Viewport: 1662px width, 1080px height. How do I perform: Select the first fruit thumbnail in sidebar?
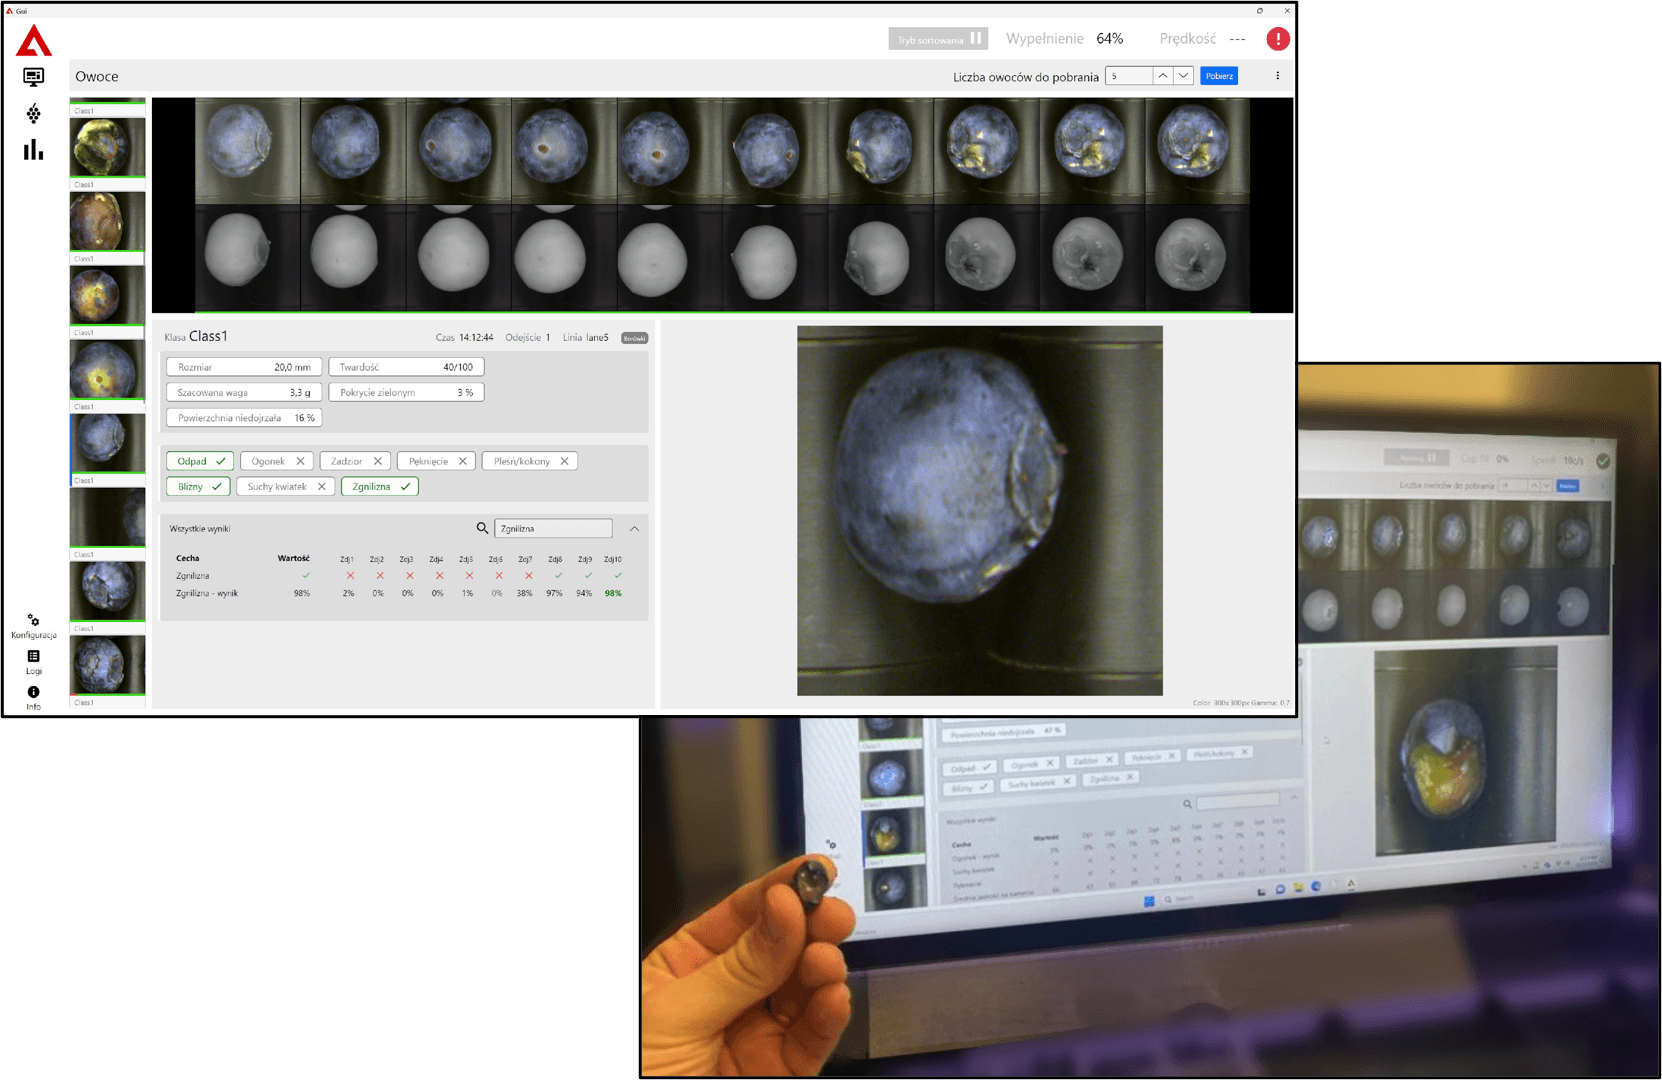coord(107,146)
